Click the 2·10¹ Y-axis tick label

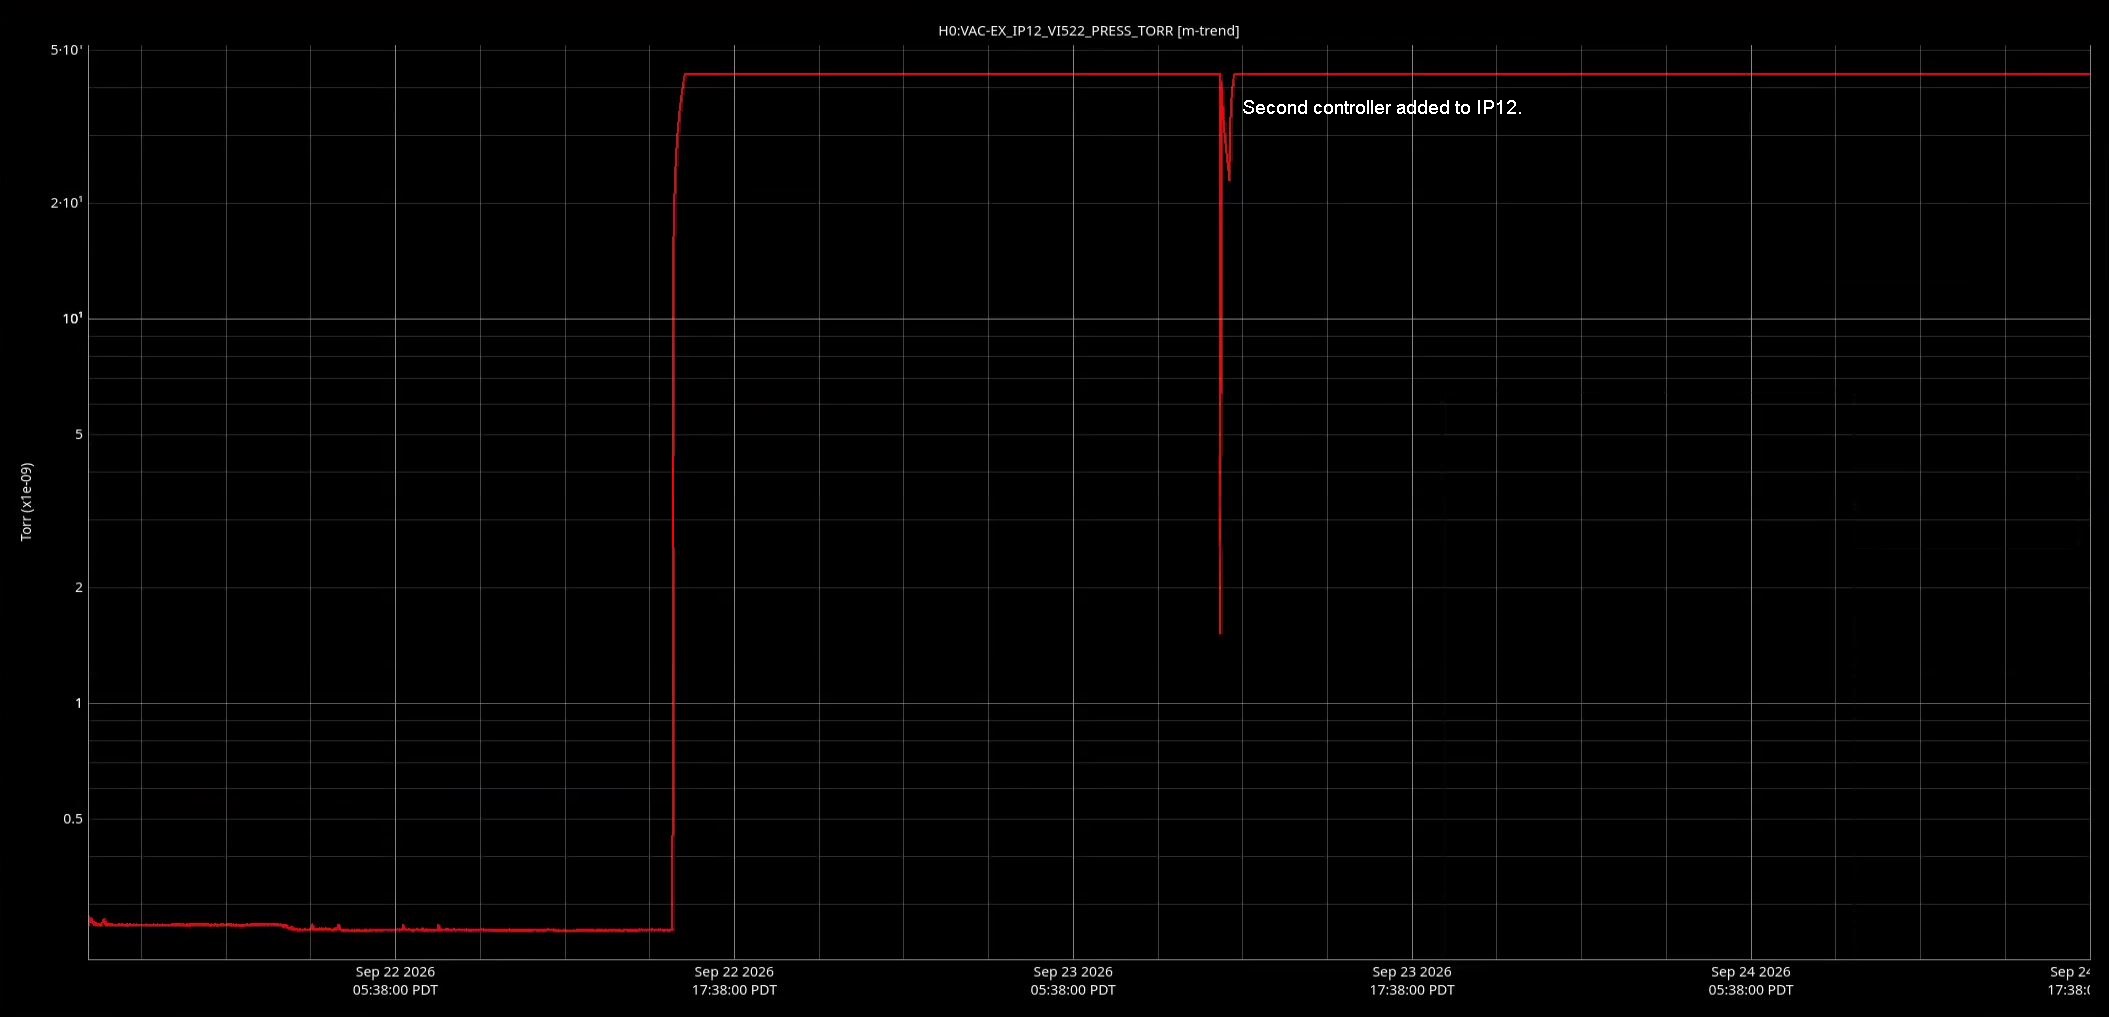(67, 203)
